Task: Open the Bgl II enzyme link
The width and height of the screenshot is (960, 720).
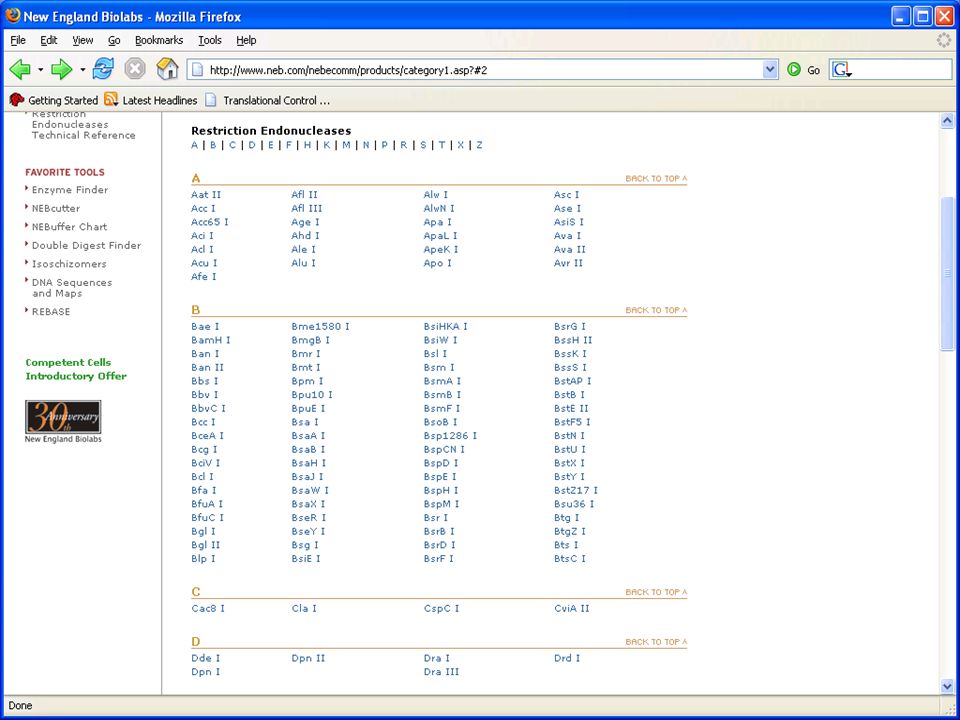Action: coord(205,545)
